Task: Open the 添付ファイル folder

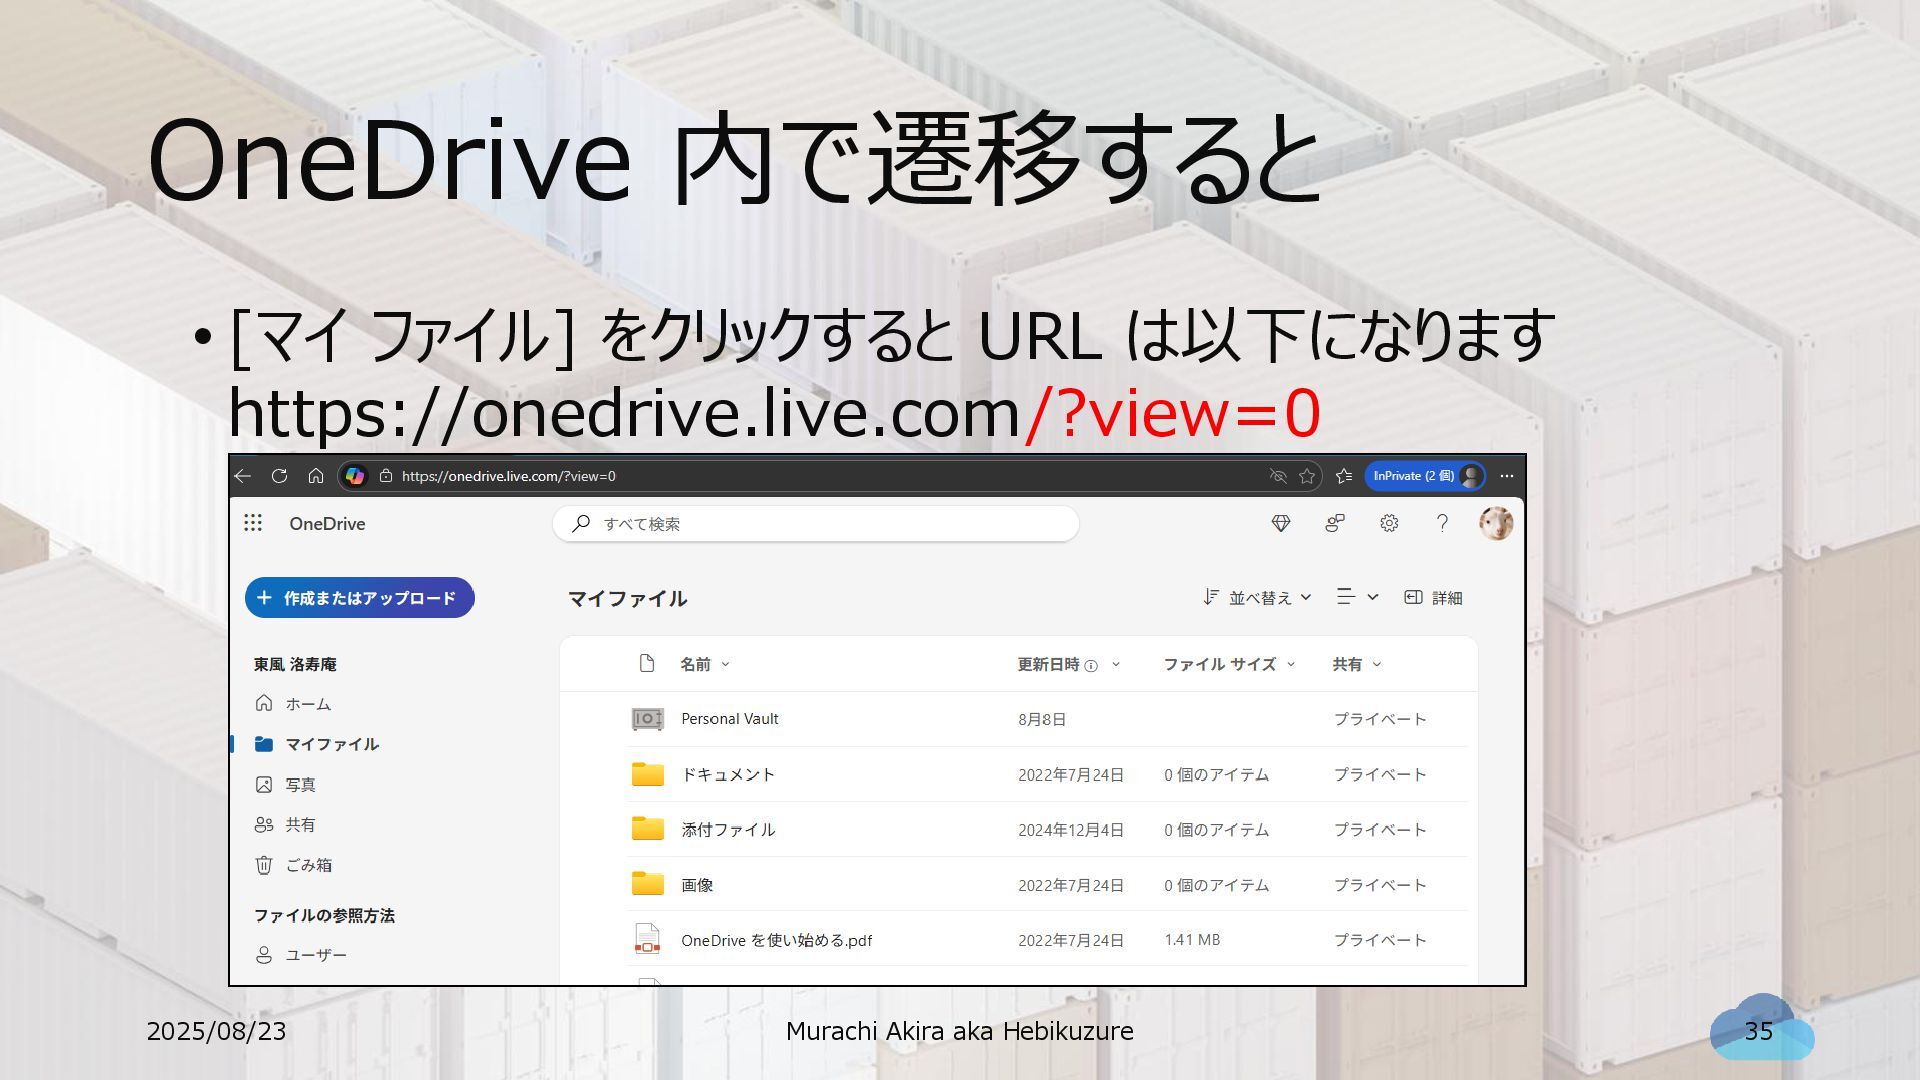Action: (x=728, y=830)
